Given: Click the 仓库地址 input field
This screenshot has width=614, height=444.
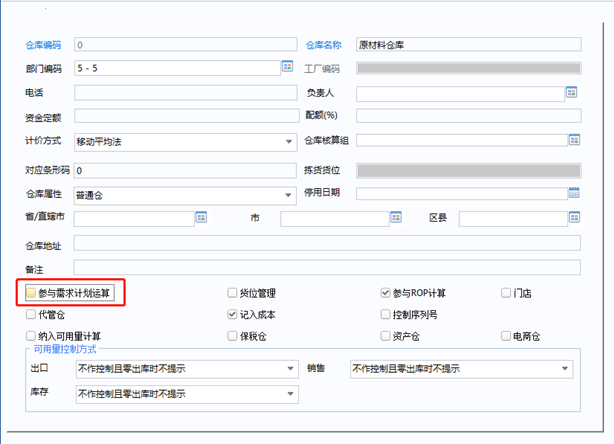Looking at the screenshot, I should [x=327, y=243].
